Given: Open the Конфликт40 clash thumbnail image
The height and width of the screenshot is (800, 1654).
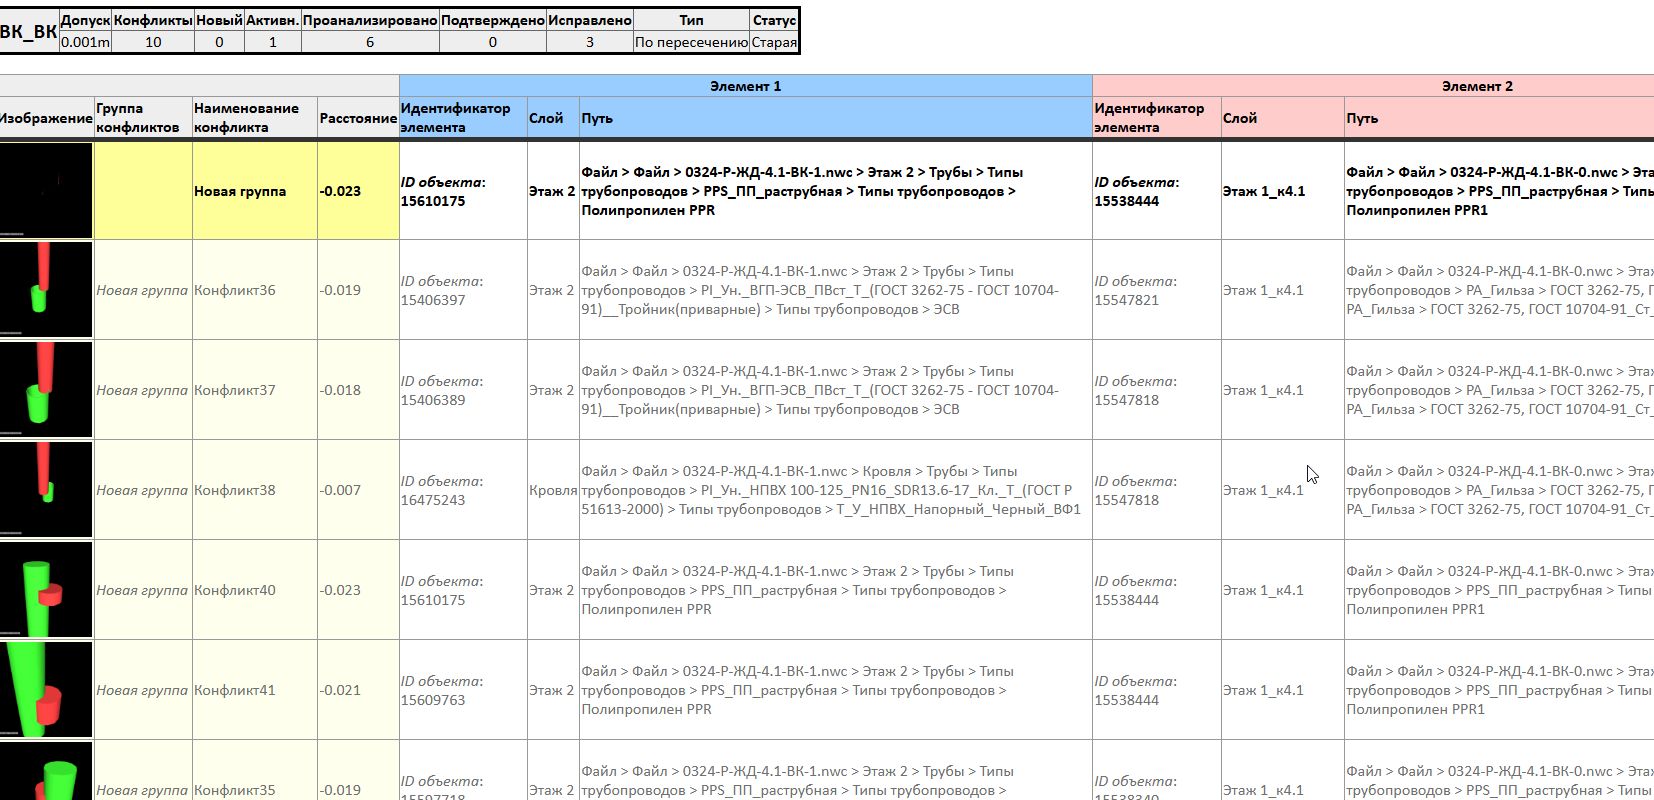Looking at the screenshot, I should tap(46, 590).
